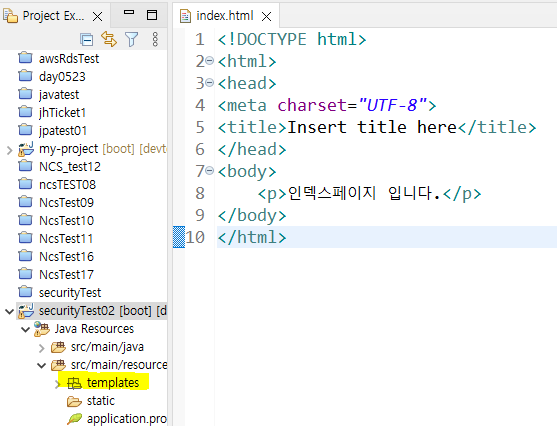The width and height of the screenshot is (557, 426).
Task: Click the application.properties leaf icon
Action: click(x=74, y=419)
